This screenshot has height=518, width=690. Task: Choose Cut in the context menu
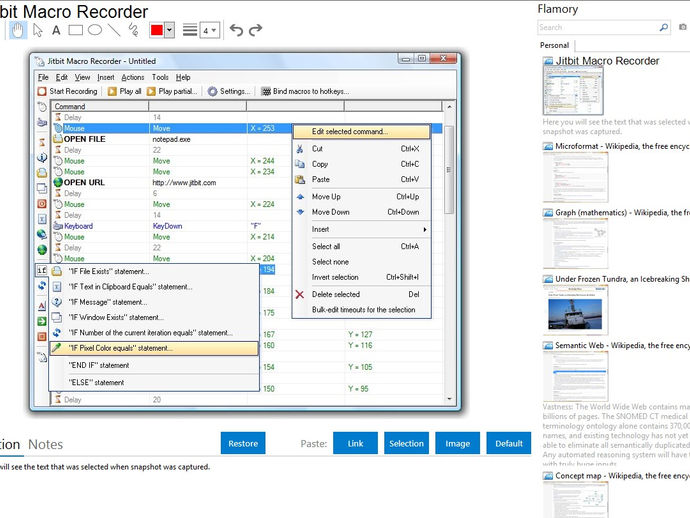(361, 149)
